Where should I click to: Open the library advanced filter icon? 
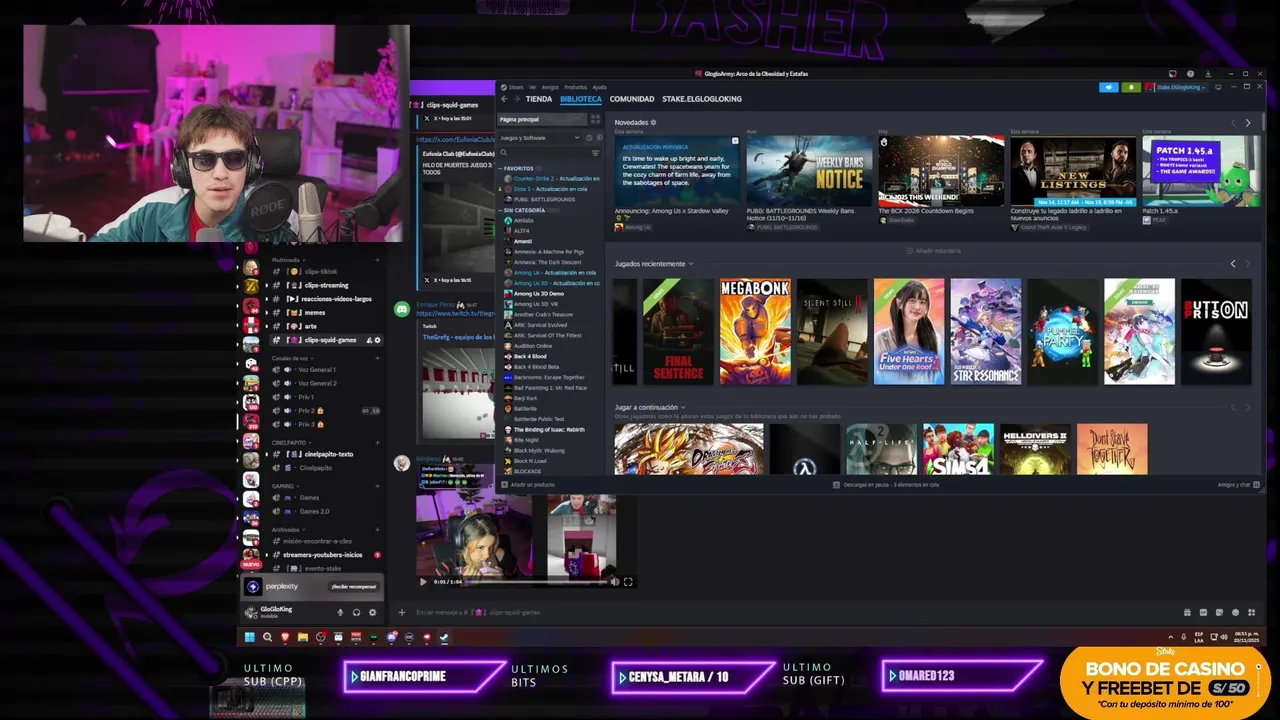pyautogui.click(x=595, y=153)
